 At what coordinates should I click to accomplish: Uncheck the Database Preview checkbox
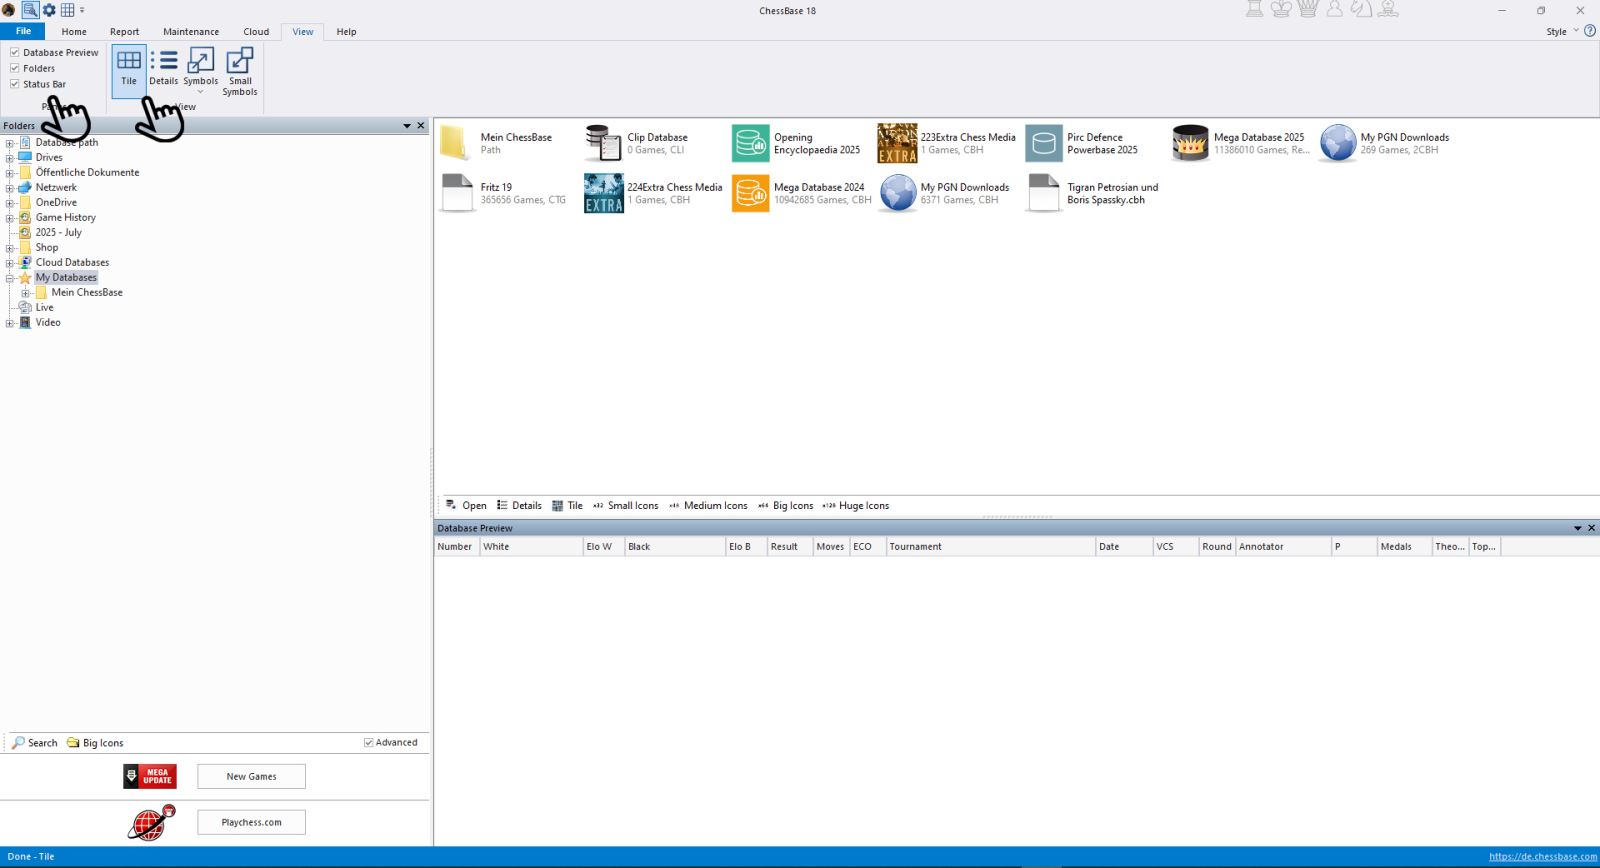pyautogui.click(x=15, y=53)
